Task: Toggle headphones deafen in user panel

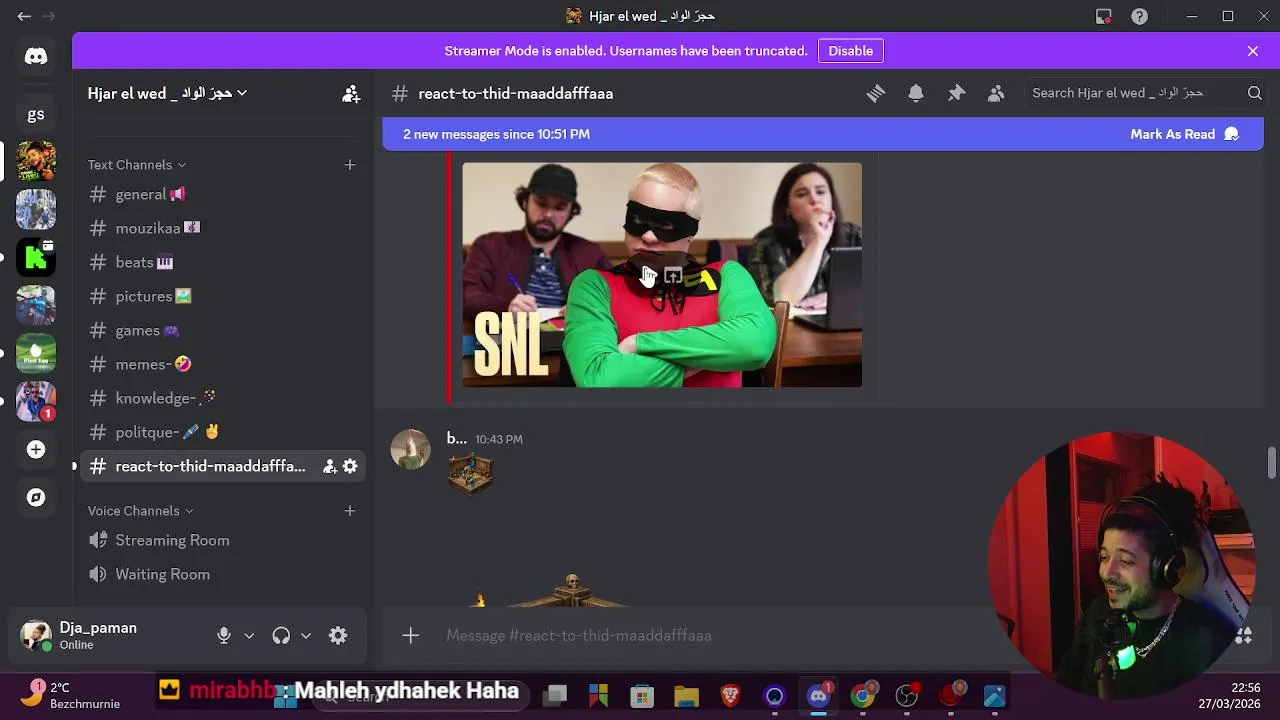Action: pyautogui.click(x=281, y=636)
